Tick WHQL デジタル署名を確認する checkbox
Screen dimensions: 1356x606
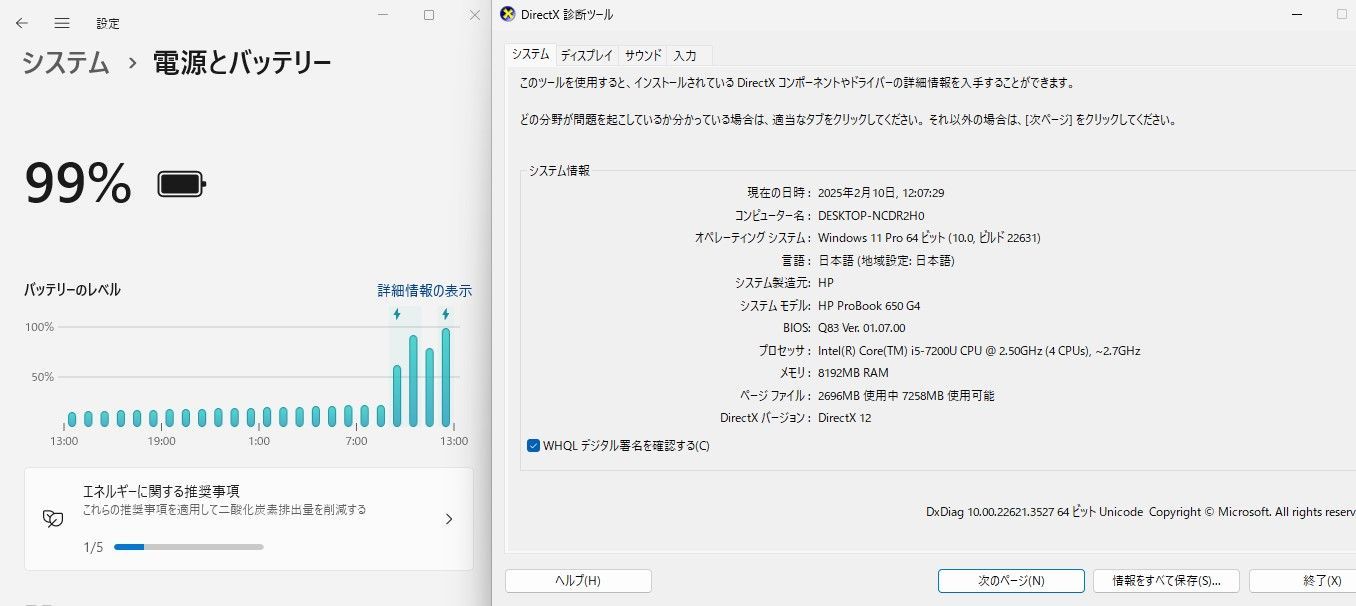point(533,445)
